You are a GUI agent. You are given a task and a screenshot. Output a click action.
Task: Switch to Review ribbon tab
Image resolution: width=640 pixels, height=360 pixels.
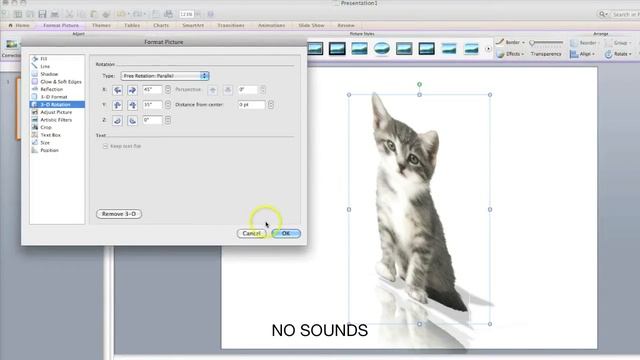[346, 25]
